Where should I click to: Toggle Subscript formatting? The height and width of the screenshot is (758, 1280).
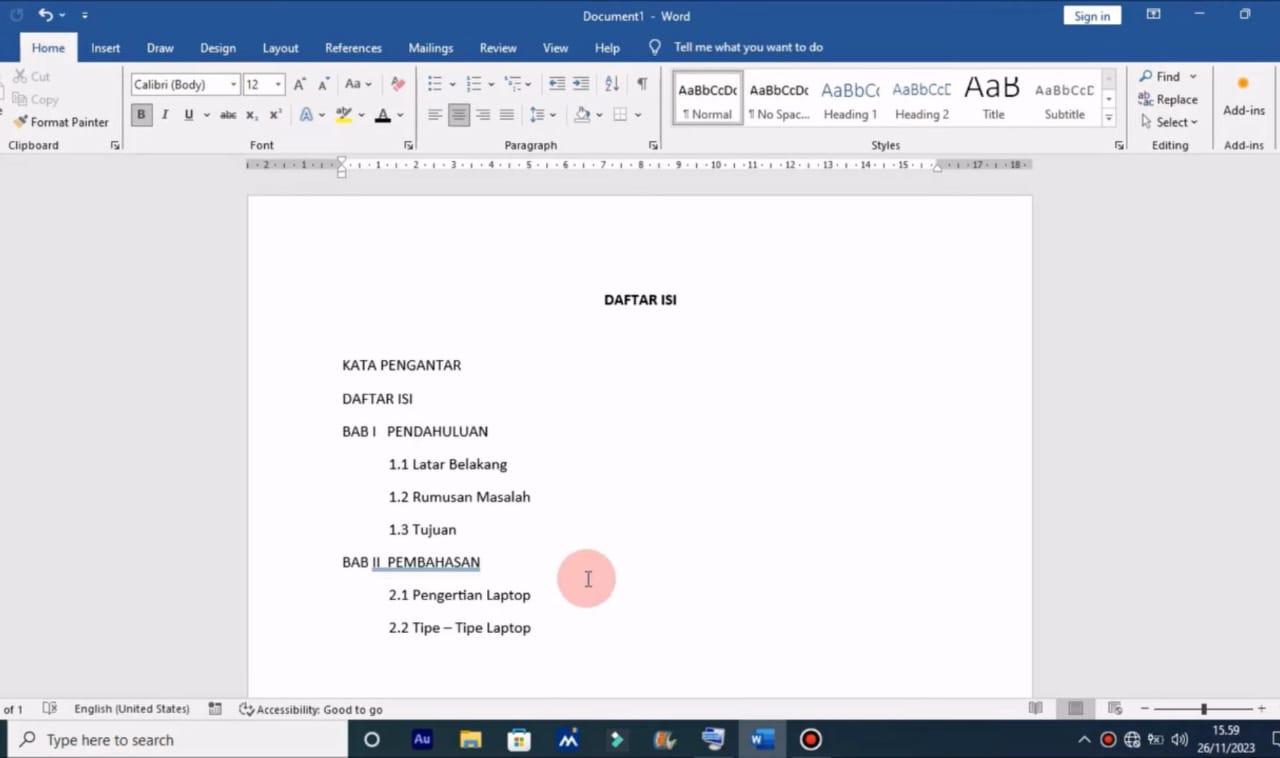coord(252,115)
